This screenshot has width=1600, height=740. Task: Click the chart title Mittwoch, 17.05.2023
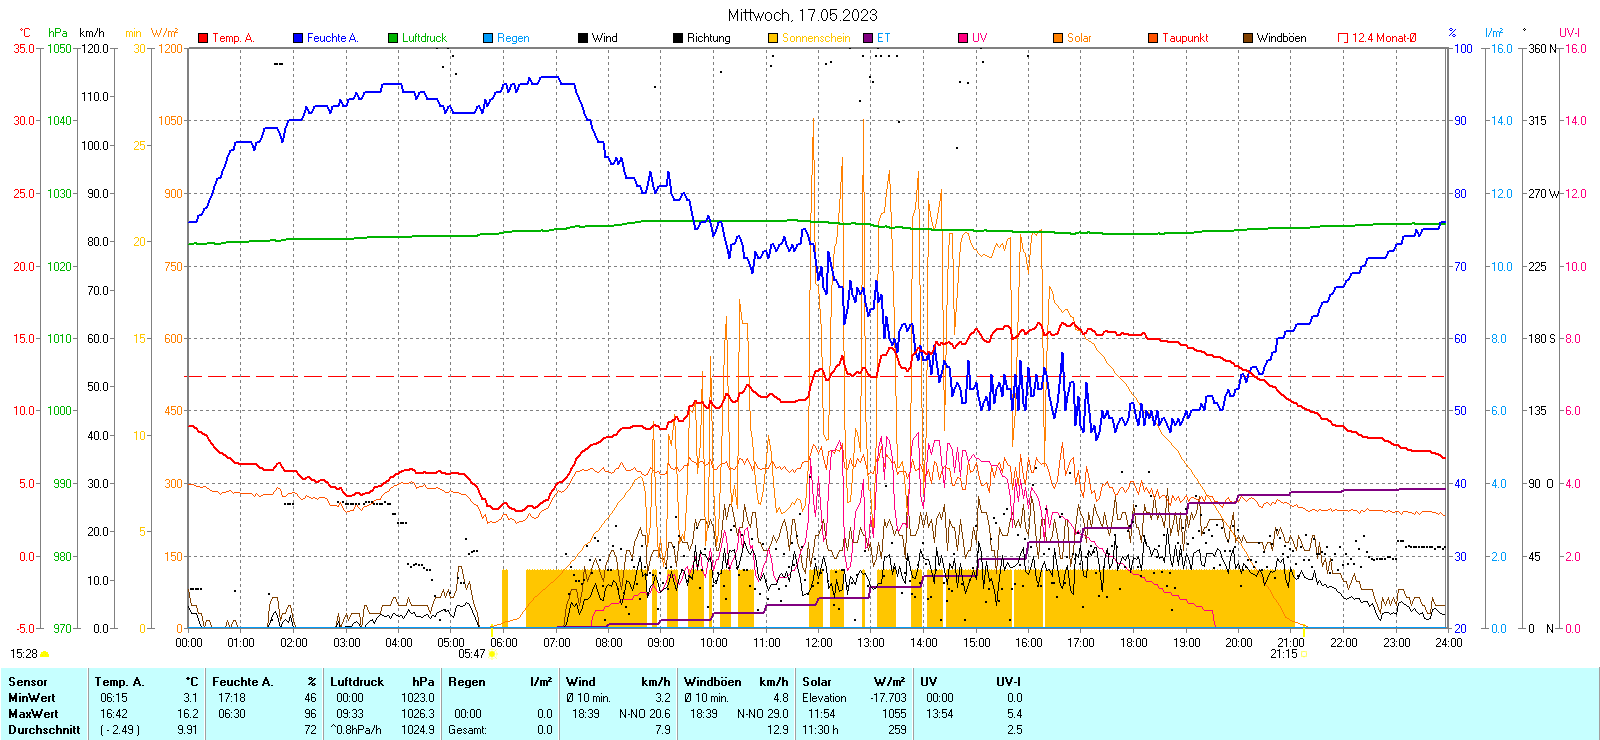point(802,15)
